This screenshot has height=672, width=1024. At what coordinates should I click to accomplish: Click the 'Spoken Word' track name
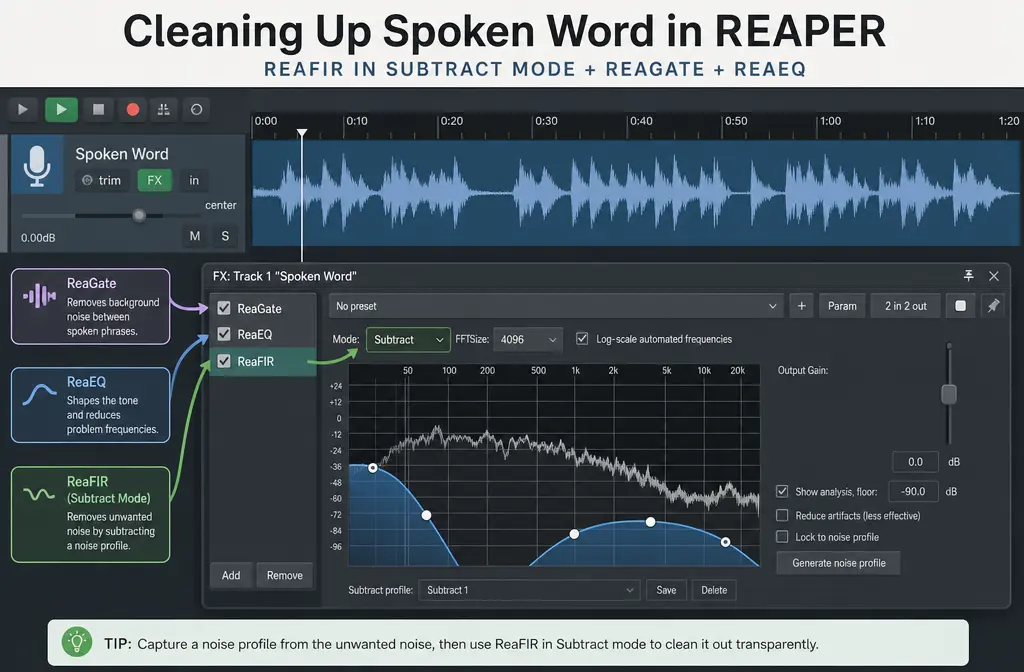tap(122, 154)
